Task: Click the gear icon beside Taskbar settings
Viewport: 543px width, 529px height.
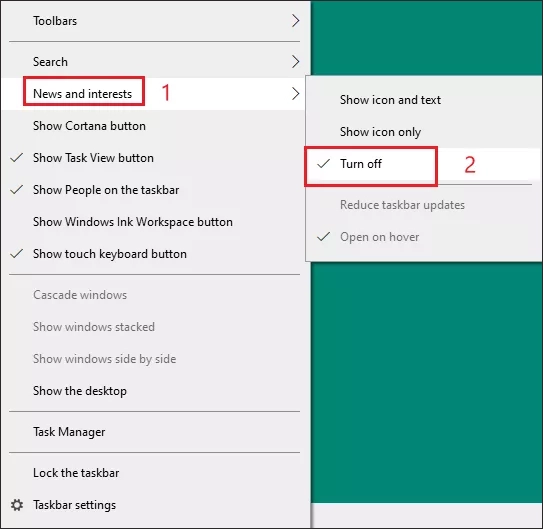Action: (17, 505)
